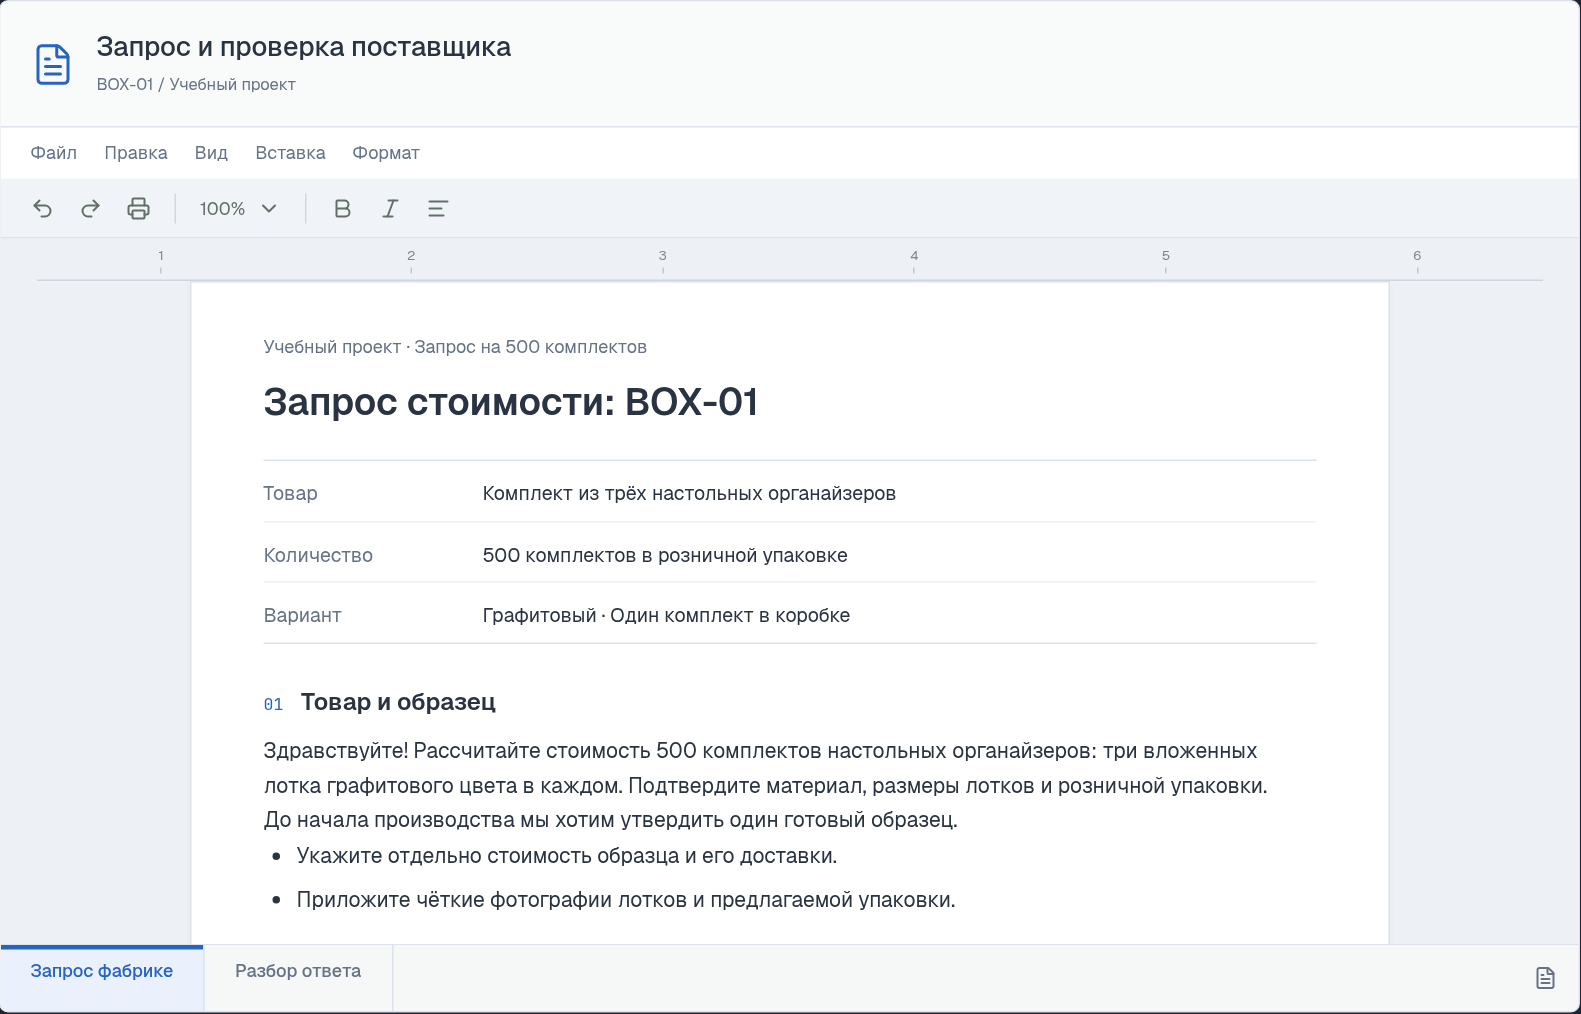Viewport: 1581px width, 1014px height.
Task: Open the Файл menu
Action: pos(54,153)
